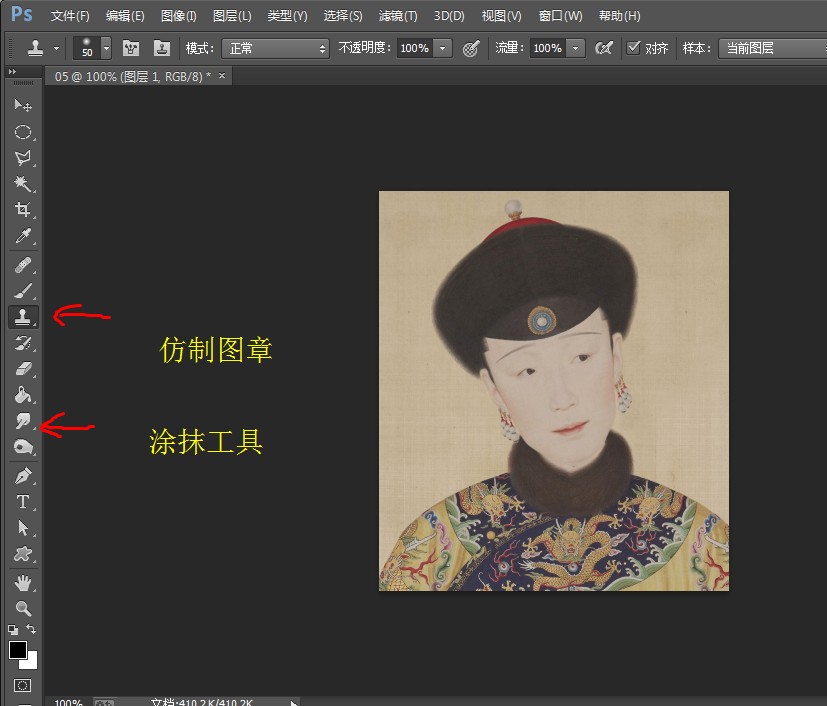Open the 滤镜(T) menu

(398, 16)
